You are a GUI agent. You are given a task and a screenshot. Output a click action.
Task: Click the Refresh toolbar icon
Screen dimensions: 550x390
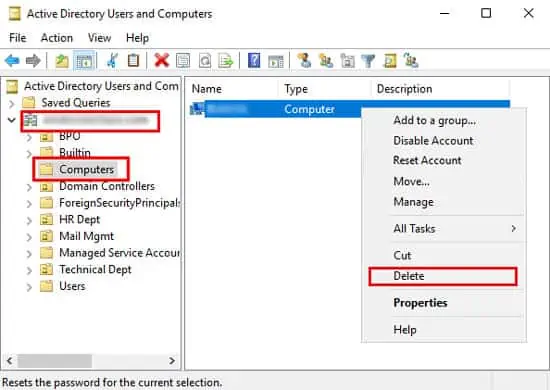205,61
